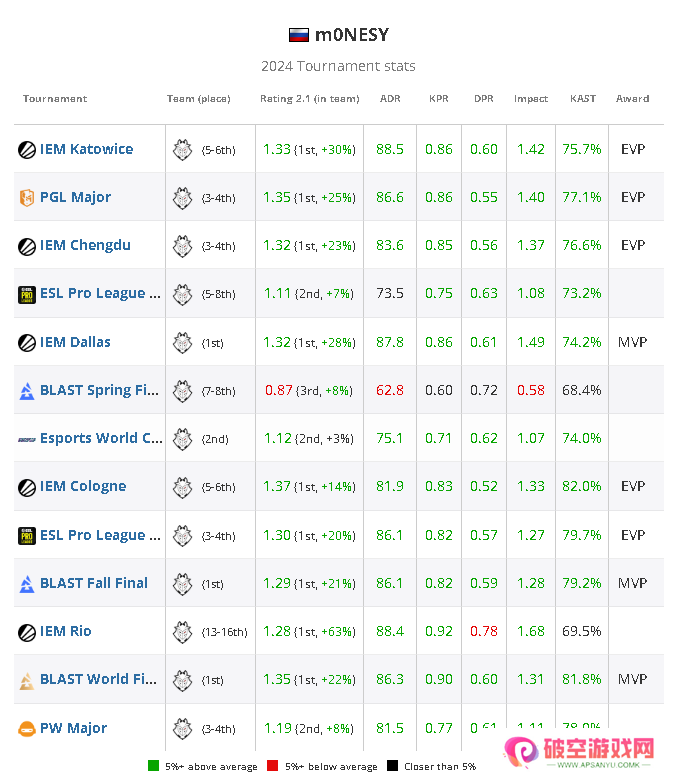This screenshot has height=778, width=678.
Task: Click the G2 team logo in IEM Rio row
Action: 182,631
